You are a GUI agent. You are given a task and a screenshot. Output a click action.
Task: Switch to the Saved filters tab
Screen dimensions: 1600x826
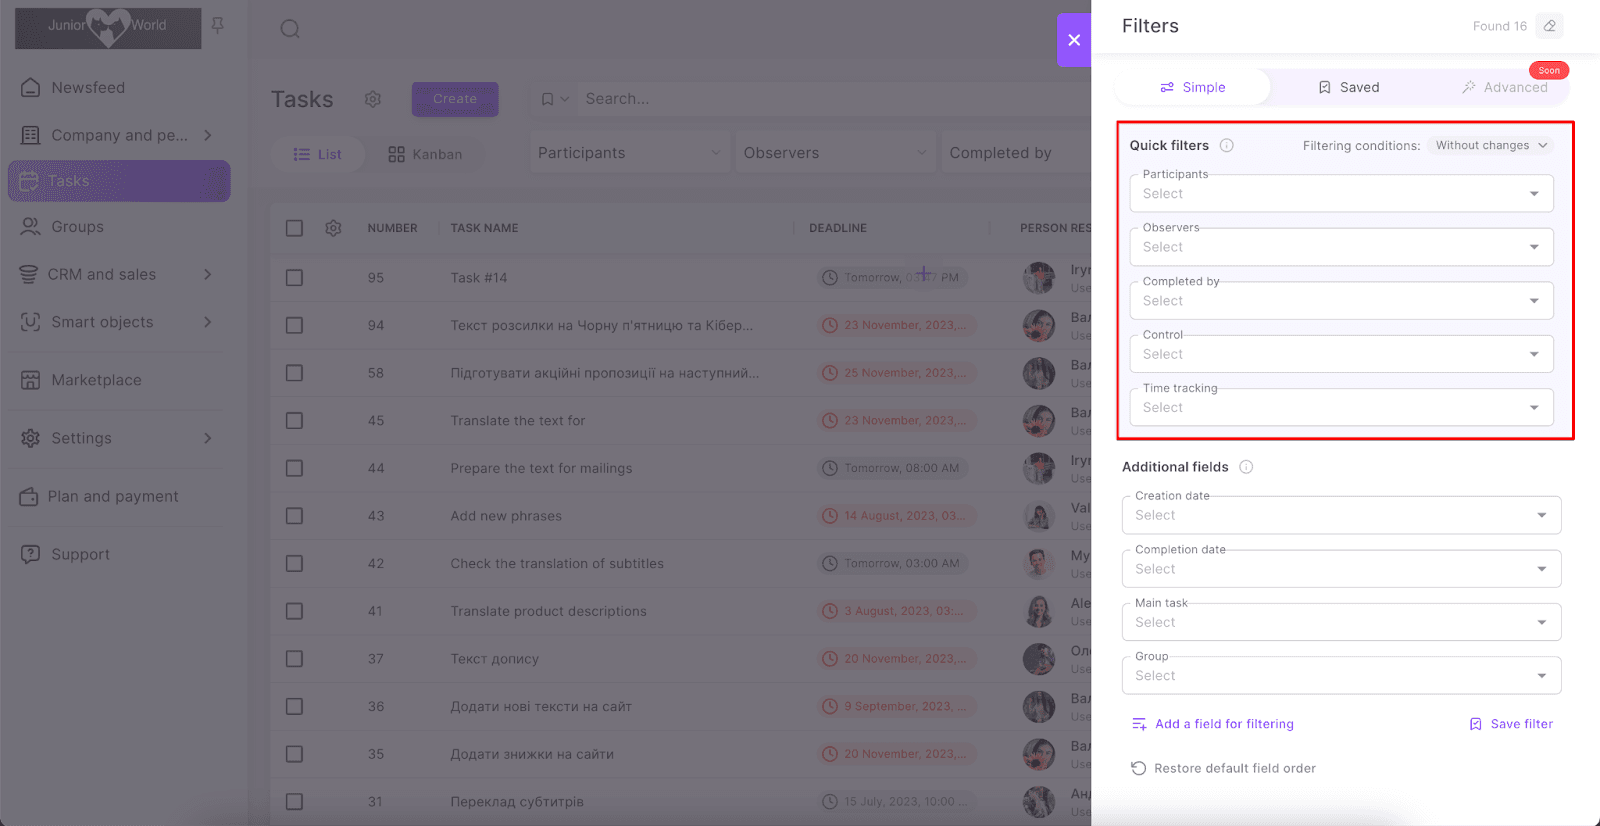pyautogui.click(x=1348, y=87)
